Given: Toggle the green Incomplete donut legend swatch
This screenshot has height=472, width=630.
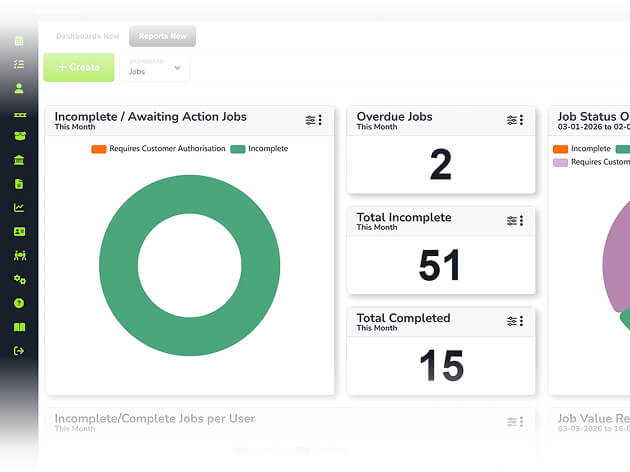Looking at the screenshot, I should pos(238,149).
